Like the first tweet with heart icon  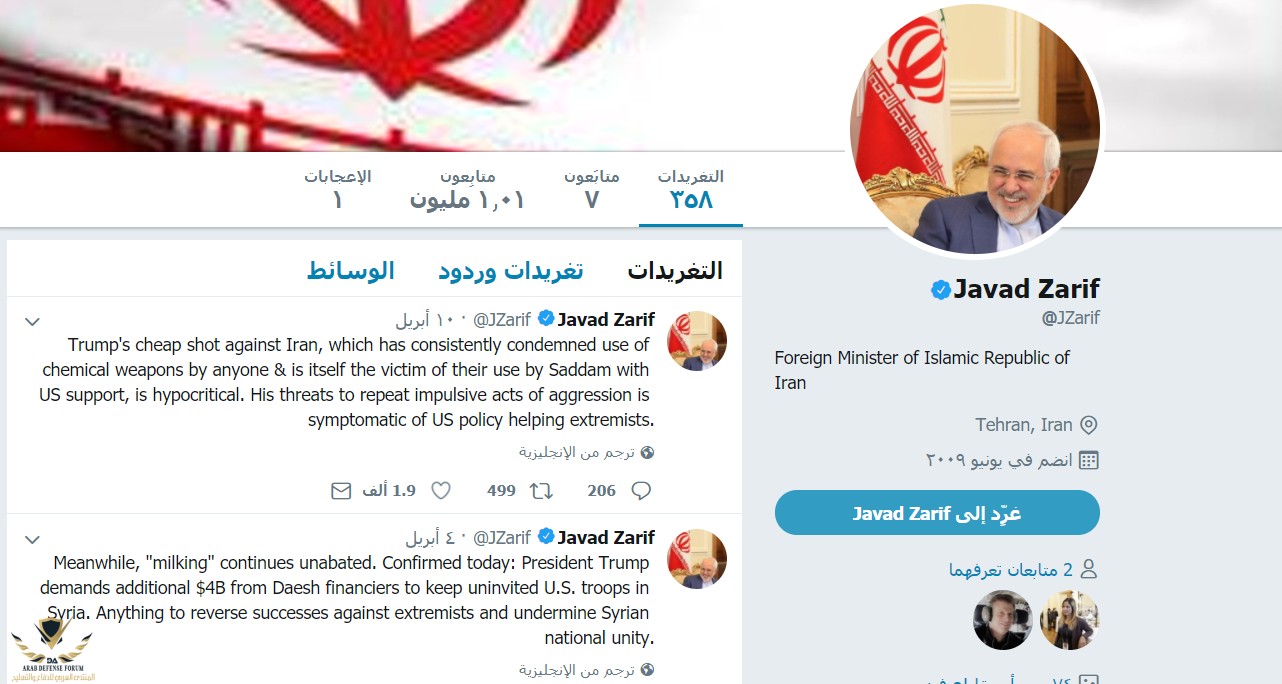point(441,490)
